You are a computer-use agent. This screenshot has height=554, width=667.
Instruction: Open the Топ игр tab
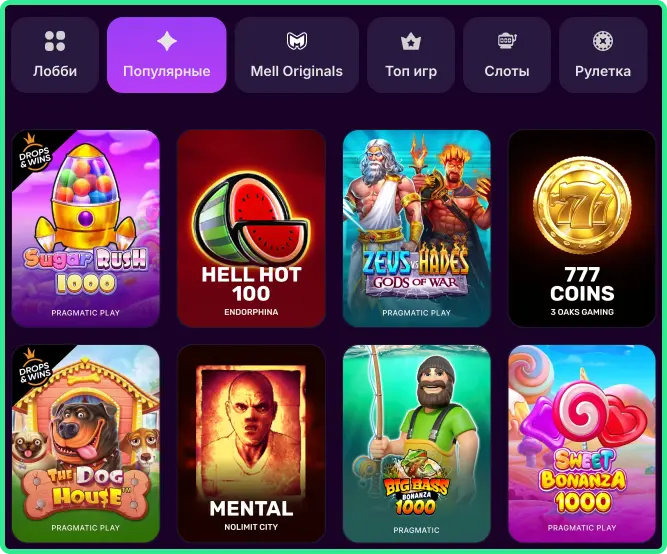pyautogui.click(x=410, y=55)
